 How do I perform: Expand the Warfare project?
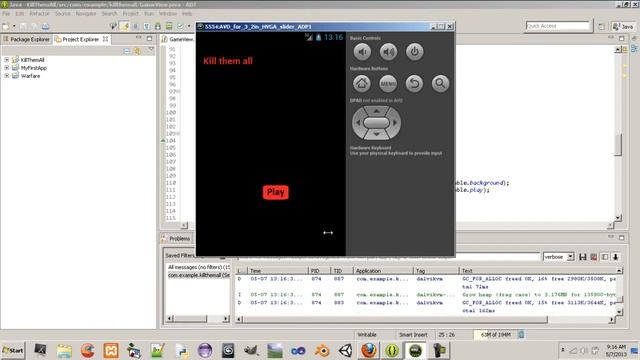pos(7,76)
